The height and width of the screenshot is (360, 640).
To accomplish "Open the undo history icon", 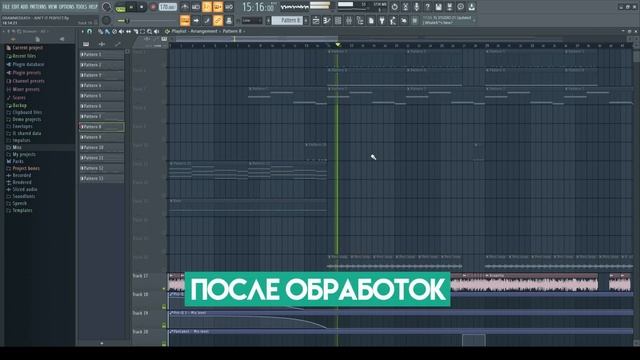I will pyautogui.click(x=394, y=7).
